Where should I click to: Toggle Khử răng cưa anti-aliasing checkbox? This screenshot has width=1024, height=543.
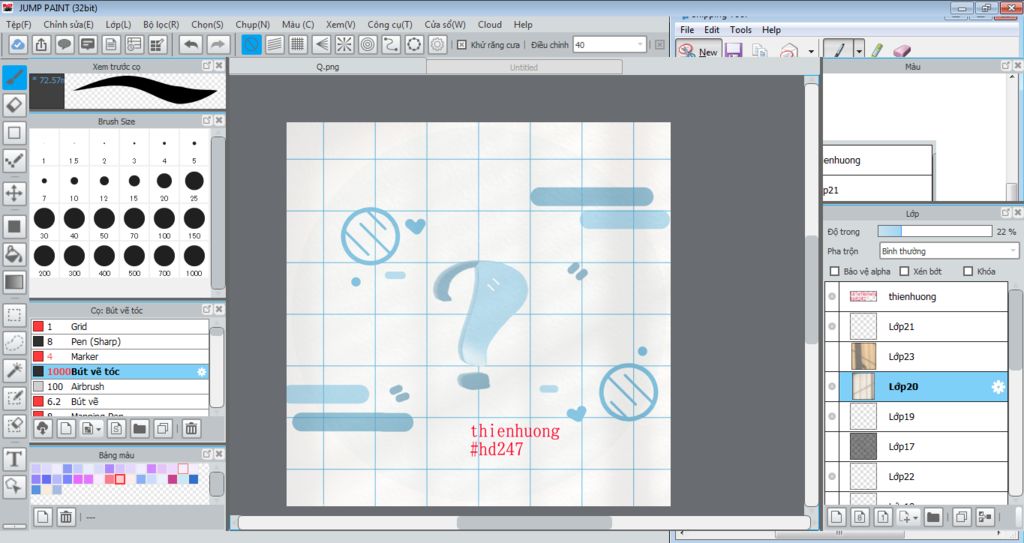tap(462, 45)
